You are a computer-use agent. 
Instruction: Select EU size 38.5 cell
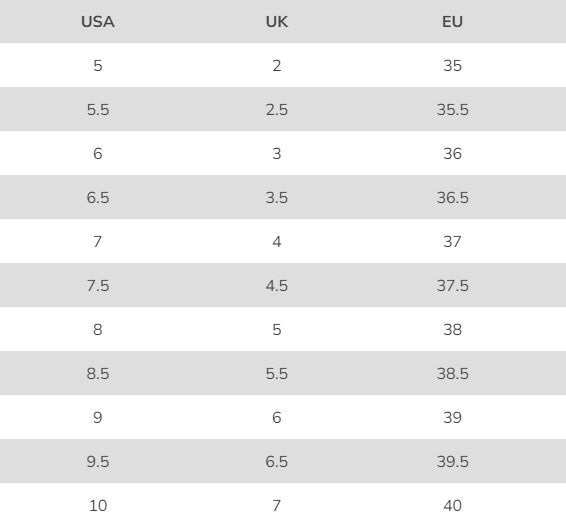coord(453,374)
